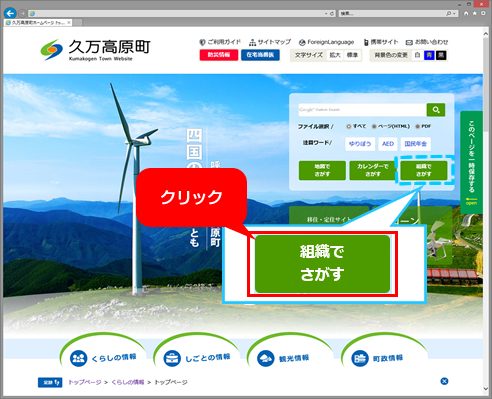This screenshot has height=399, width=492.
Task: Open the side panel このページを一時保存する
Action: tap(471, 162)
